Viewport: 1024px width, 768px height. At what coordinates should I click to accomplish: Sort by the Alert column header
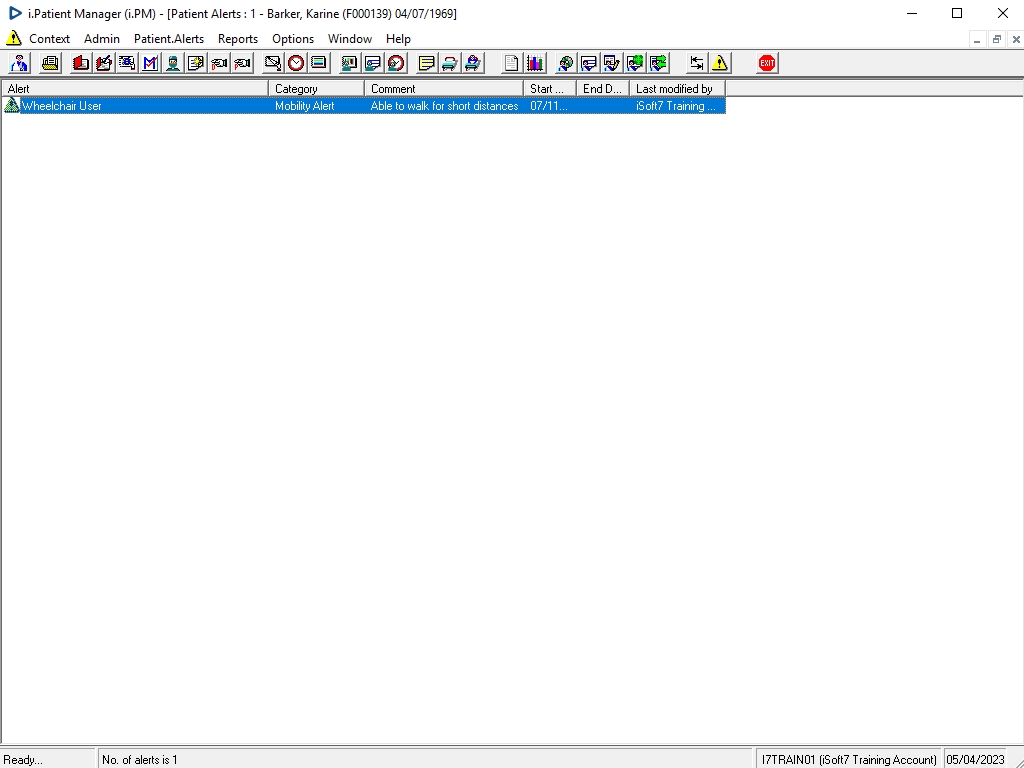click(135, 89)
